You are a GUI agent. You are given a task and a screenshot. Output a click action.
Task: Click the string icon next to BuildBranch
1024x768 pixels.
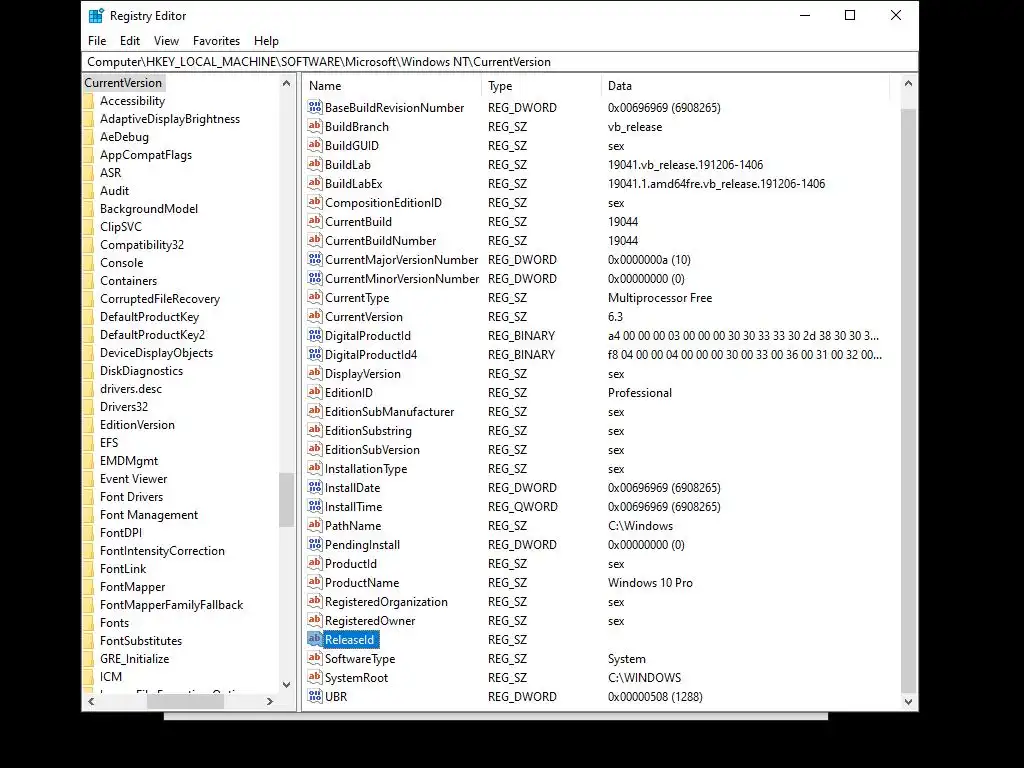[315, 126]
